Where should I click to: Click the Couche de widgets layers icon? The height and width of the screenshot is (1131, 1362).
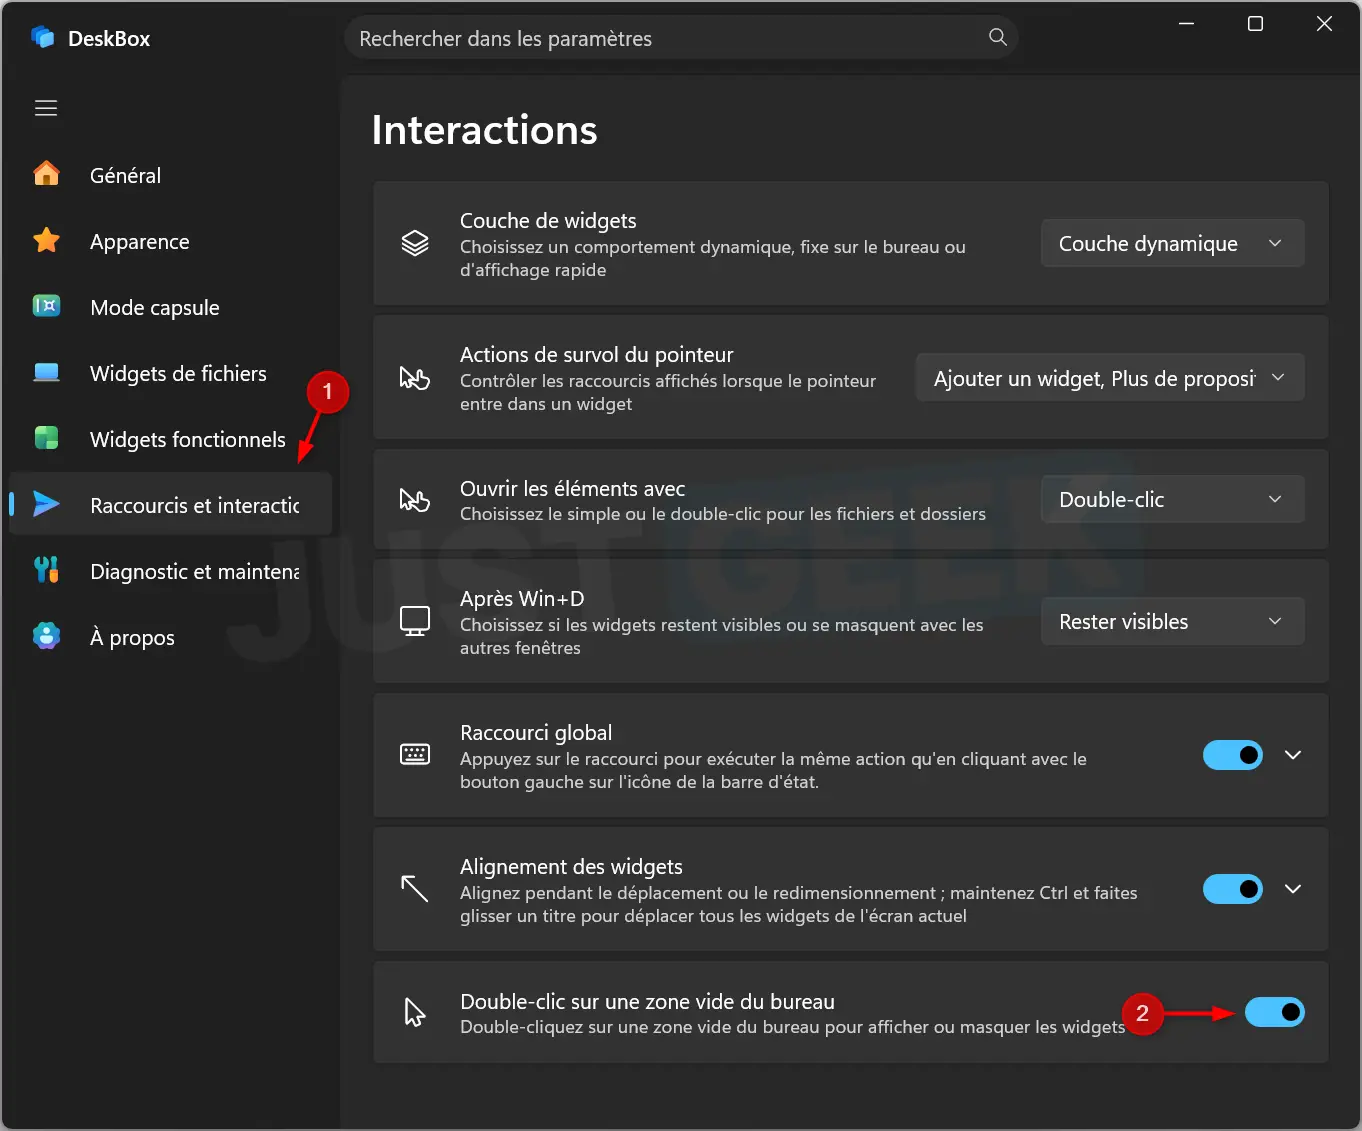tap(415, 243)
